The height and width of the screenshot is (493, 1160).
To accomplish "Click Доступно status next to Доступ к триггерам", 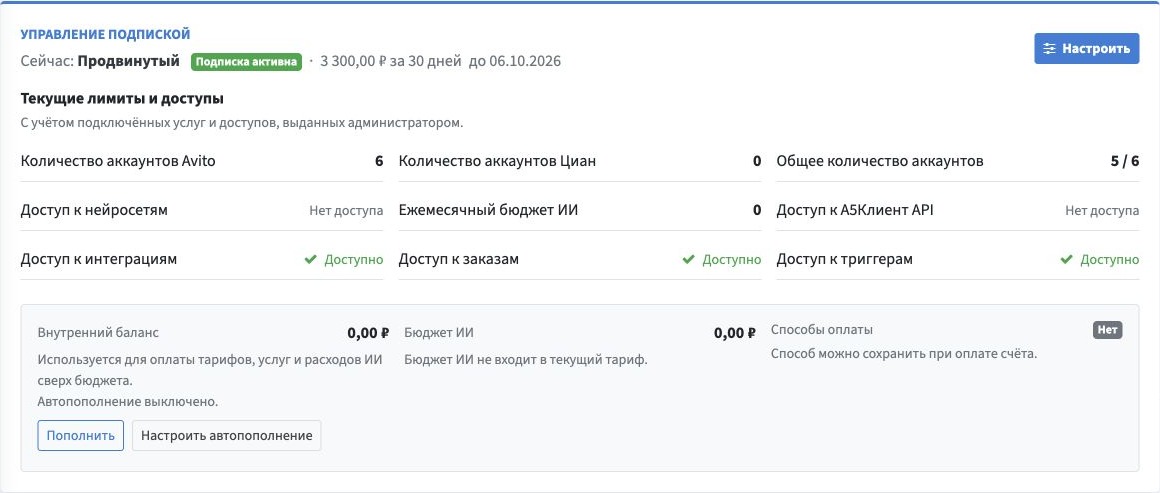I will pyautogui.click(x=1110, y=260).
